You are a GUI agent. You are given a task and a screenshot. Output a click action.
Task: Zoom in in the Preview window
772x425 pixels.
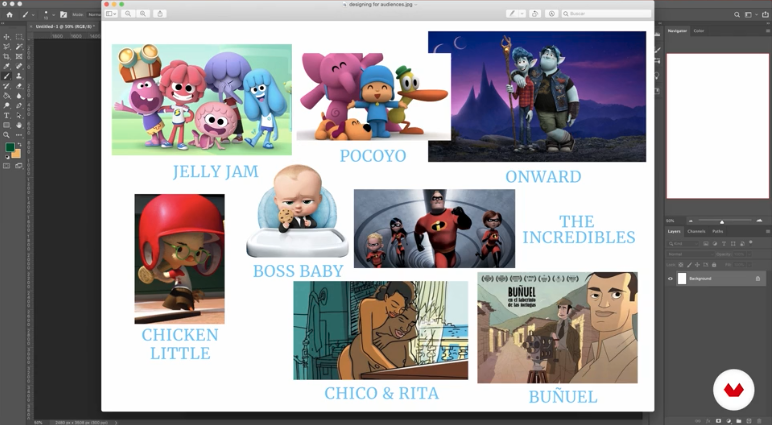(143, 14)
